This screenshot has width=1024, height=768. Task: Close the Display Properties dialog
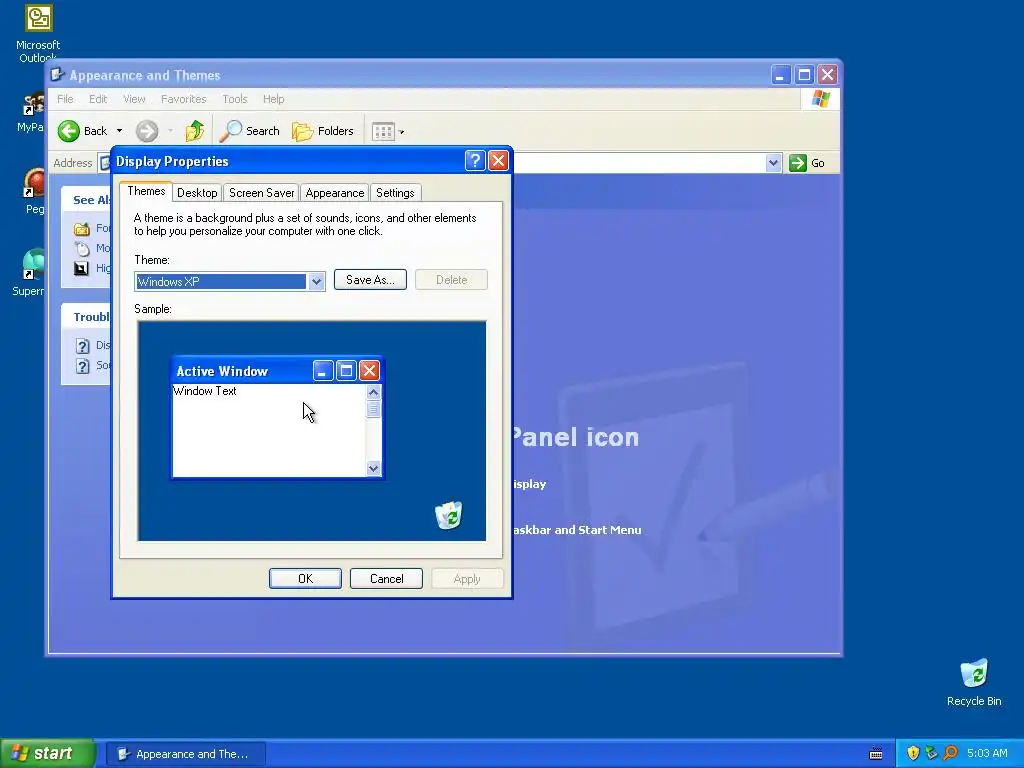tap(498, 161)
